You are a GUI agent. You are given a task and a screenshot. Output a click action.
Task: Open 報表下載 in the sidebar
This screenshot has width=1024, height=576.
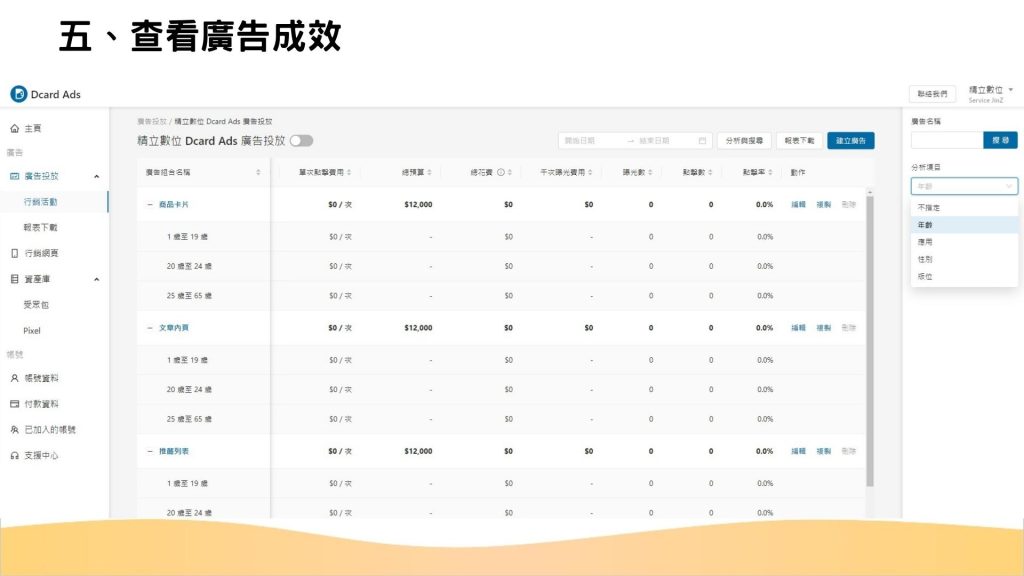(40, 227)
